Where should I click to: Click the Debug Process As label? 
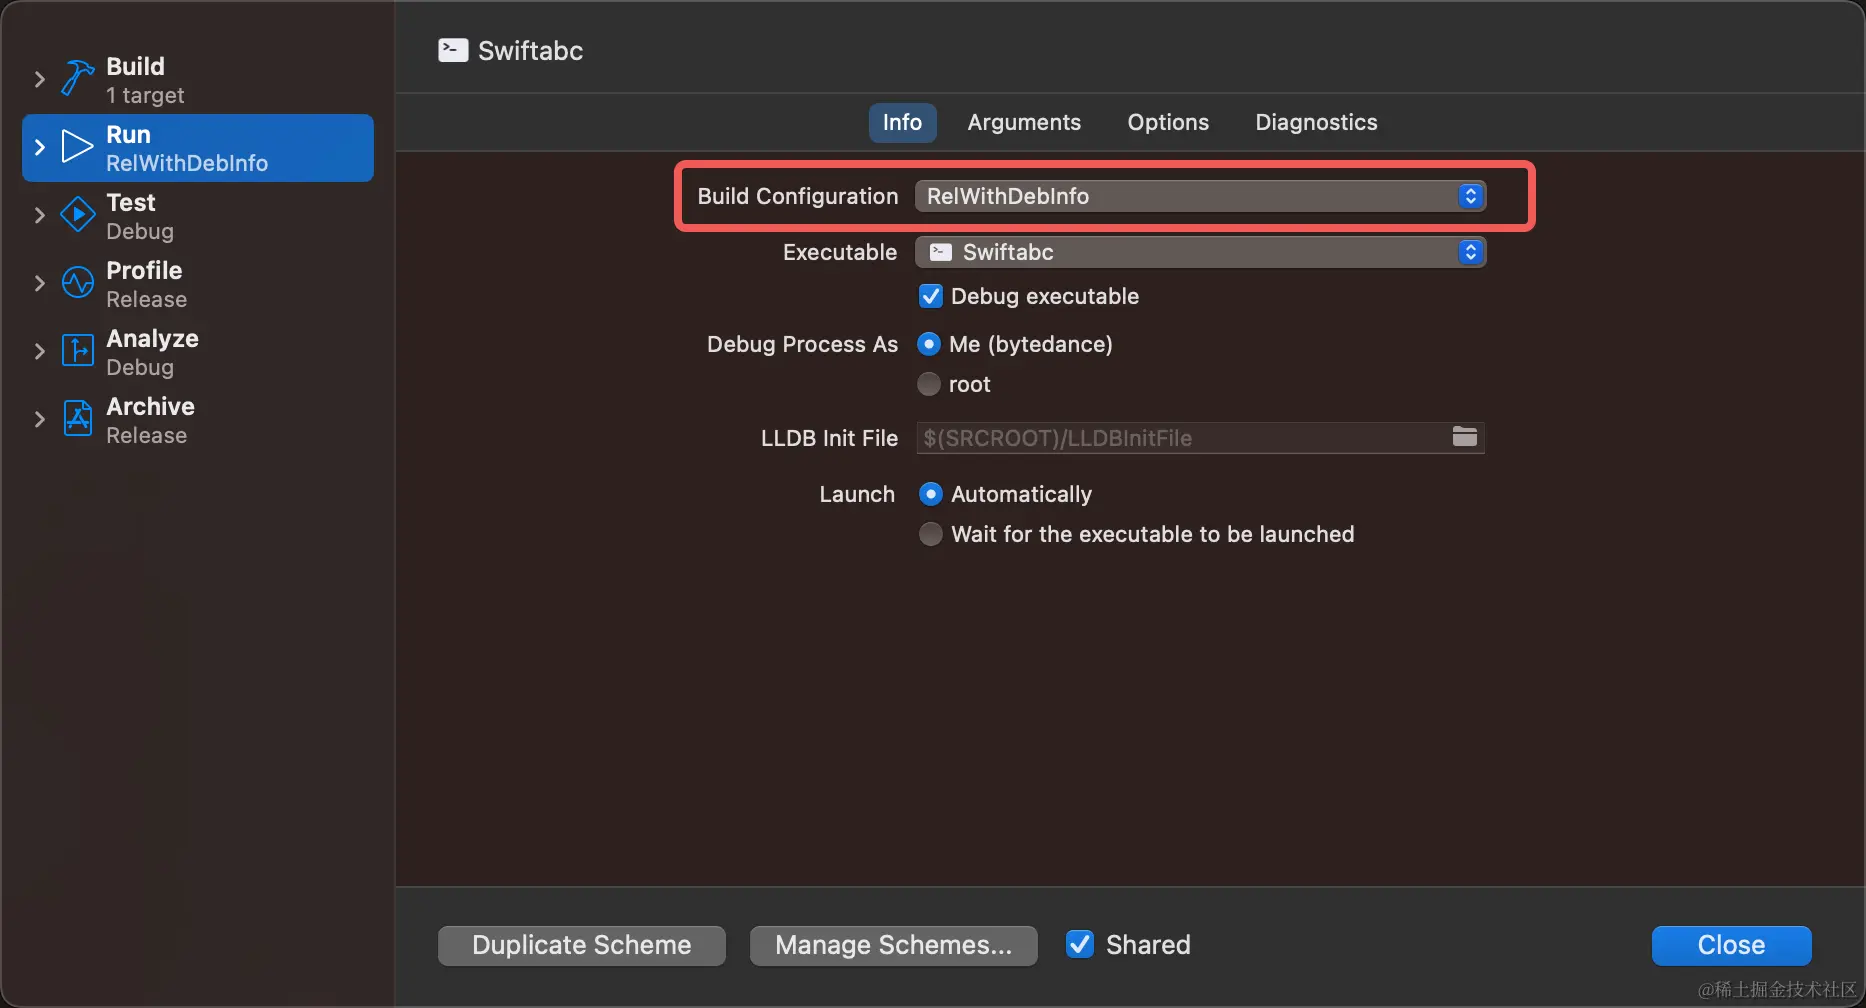tap(802, 344)
